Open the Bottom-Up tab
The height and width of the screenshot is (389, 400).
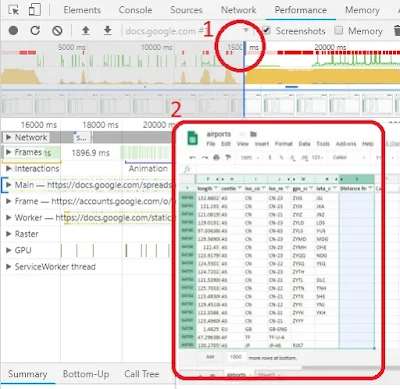[86, 374]
